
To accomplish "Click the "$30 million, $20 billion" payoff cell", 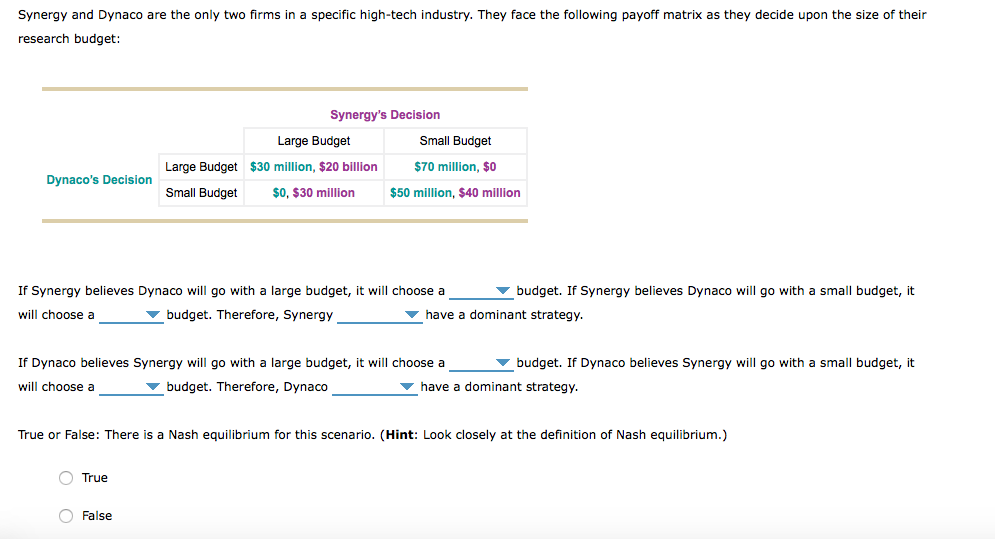I will (x=314, y=167).
